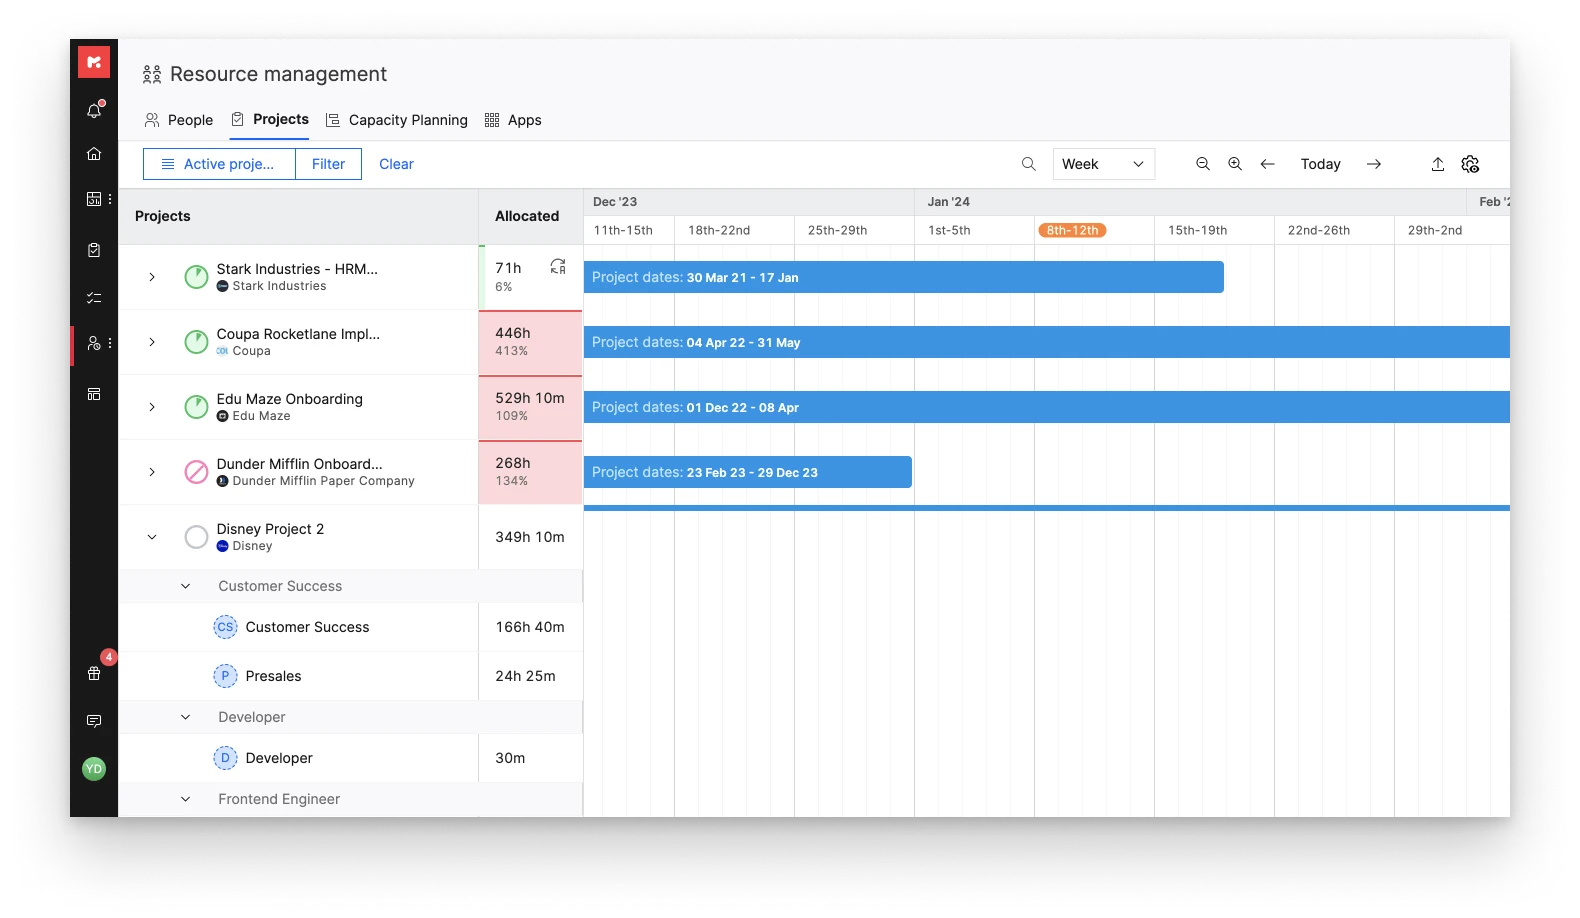Go to next period arrow
1580x918 pixels.
1374,164
